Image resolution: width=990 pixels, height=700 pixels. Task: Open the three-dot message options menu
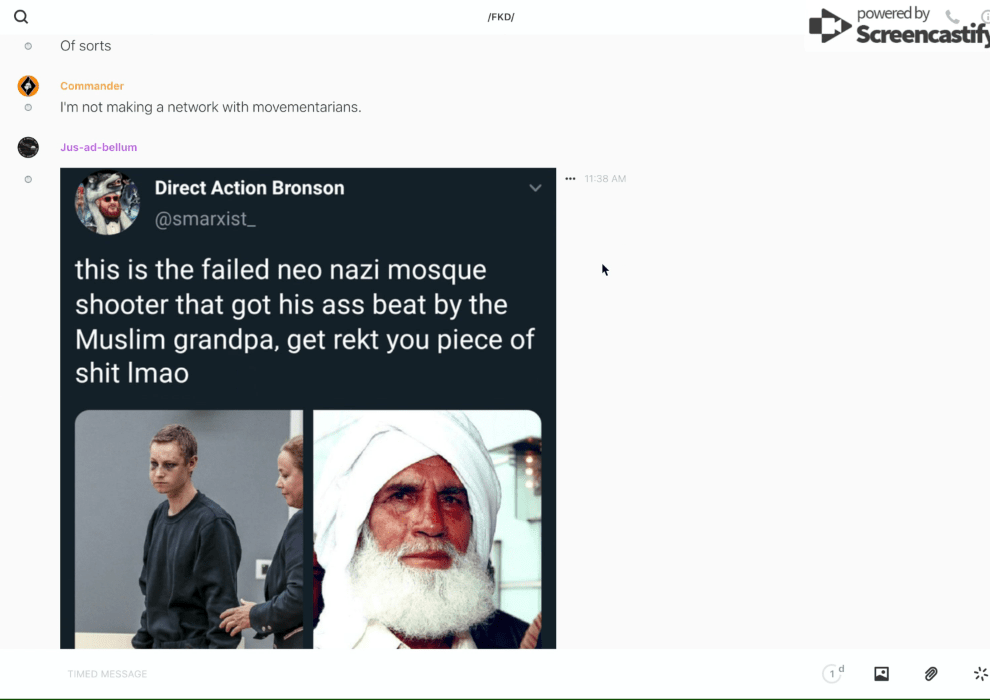(570, 179)
